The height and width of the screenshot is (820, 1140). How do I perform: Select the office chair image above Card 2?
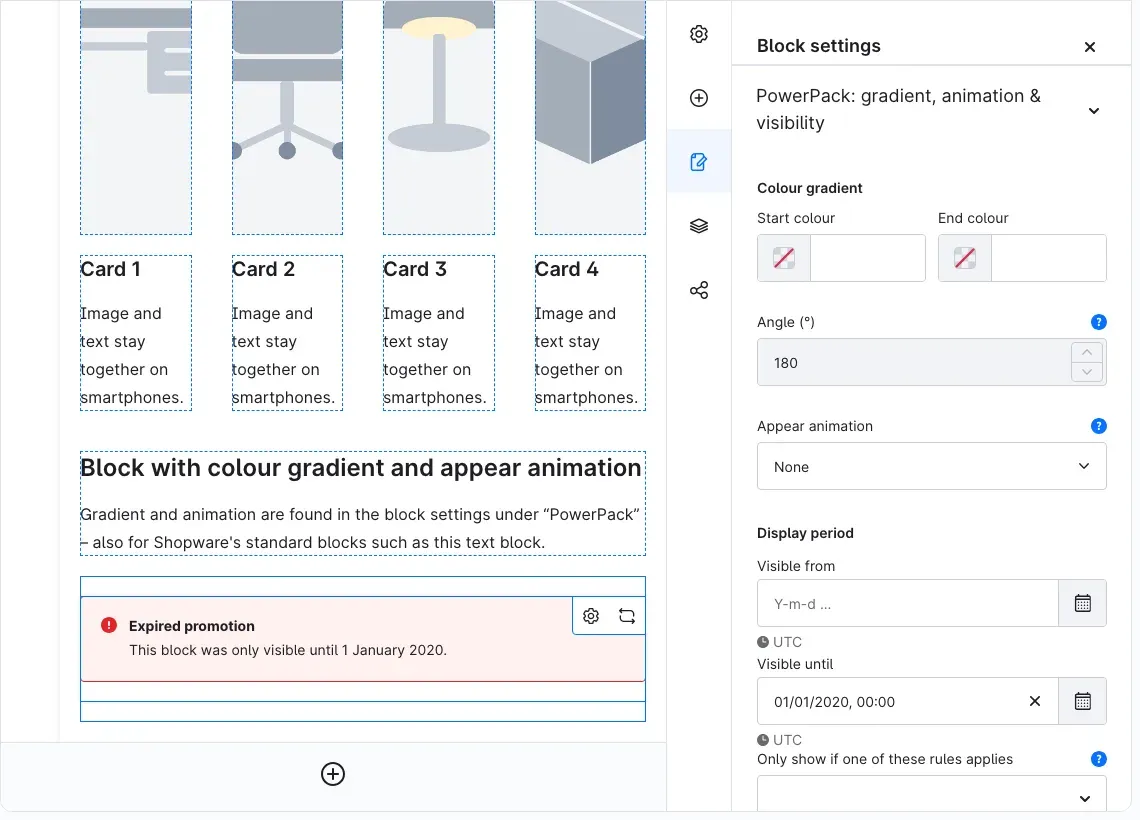287,117
